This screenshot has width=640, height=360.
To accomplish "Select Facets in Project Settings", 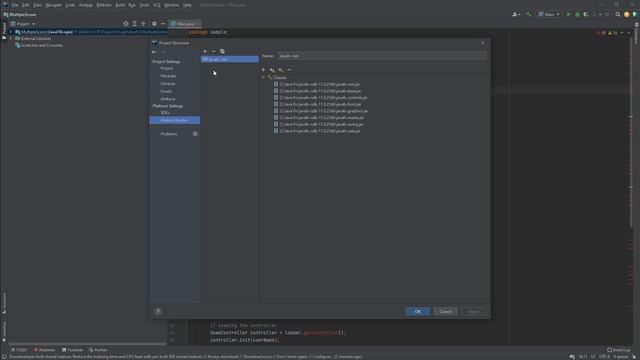I will tap(166, 91).
